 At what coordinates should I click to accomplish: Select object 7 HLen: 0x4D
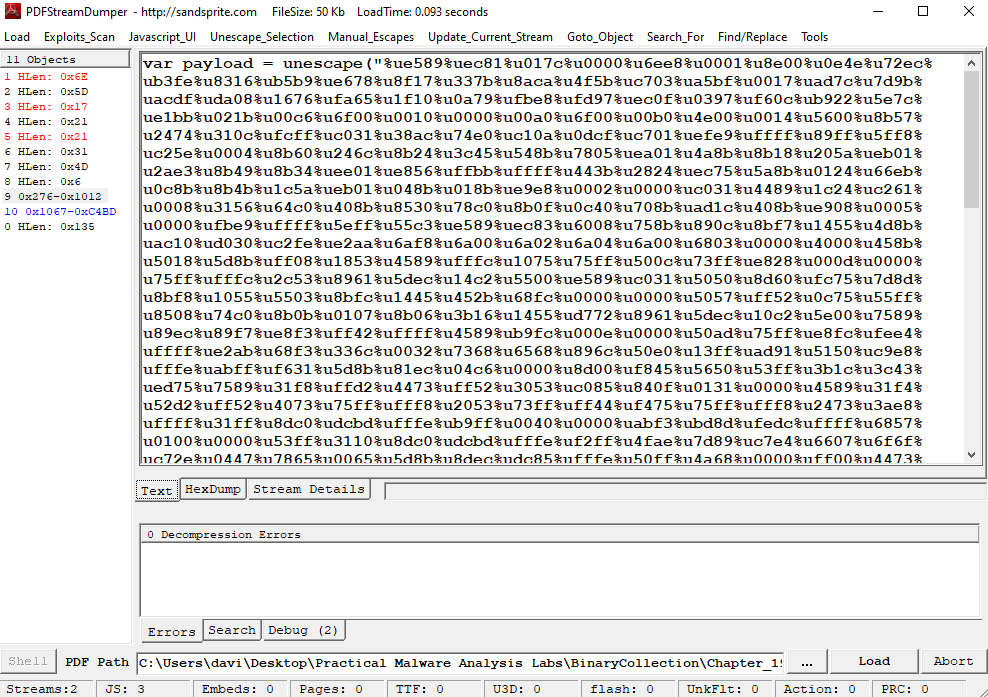(x=46, y=167)
